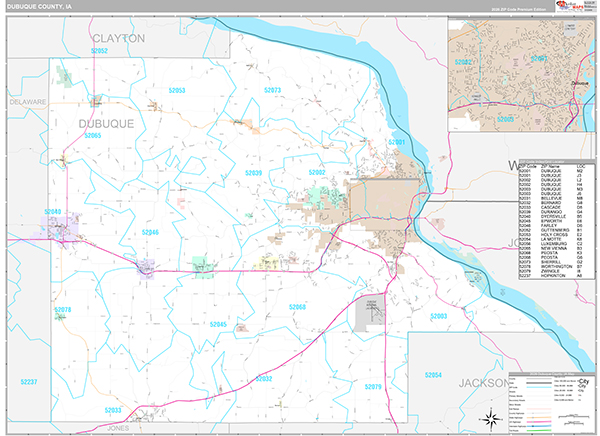This screenshot has height=436, width=600.
Task: Click ZIP code label 52073 on map
Action: 272,90
